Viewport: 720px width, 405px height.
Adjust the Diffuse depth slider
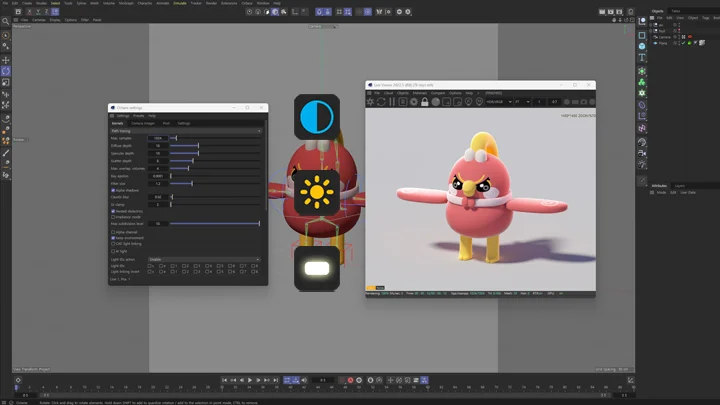(x=214, y=146)
